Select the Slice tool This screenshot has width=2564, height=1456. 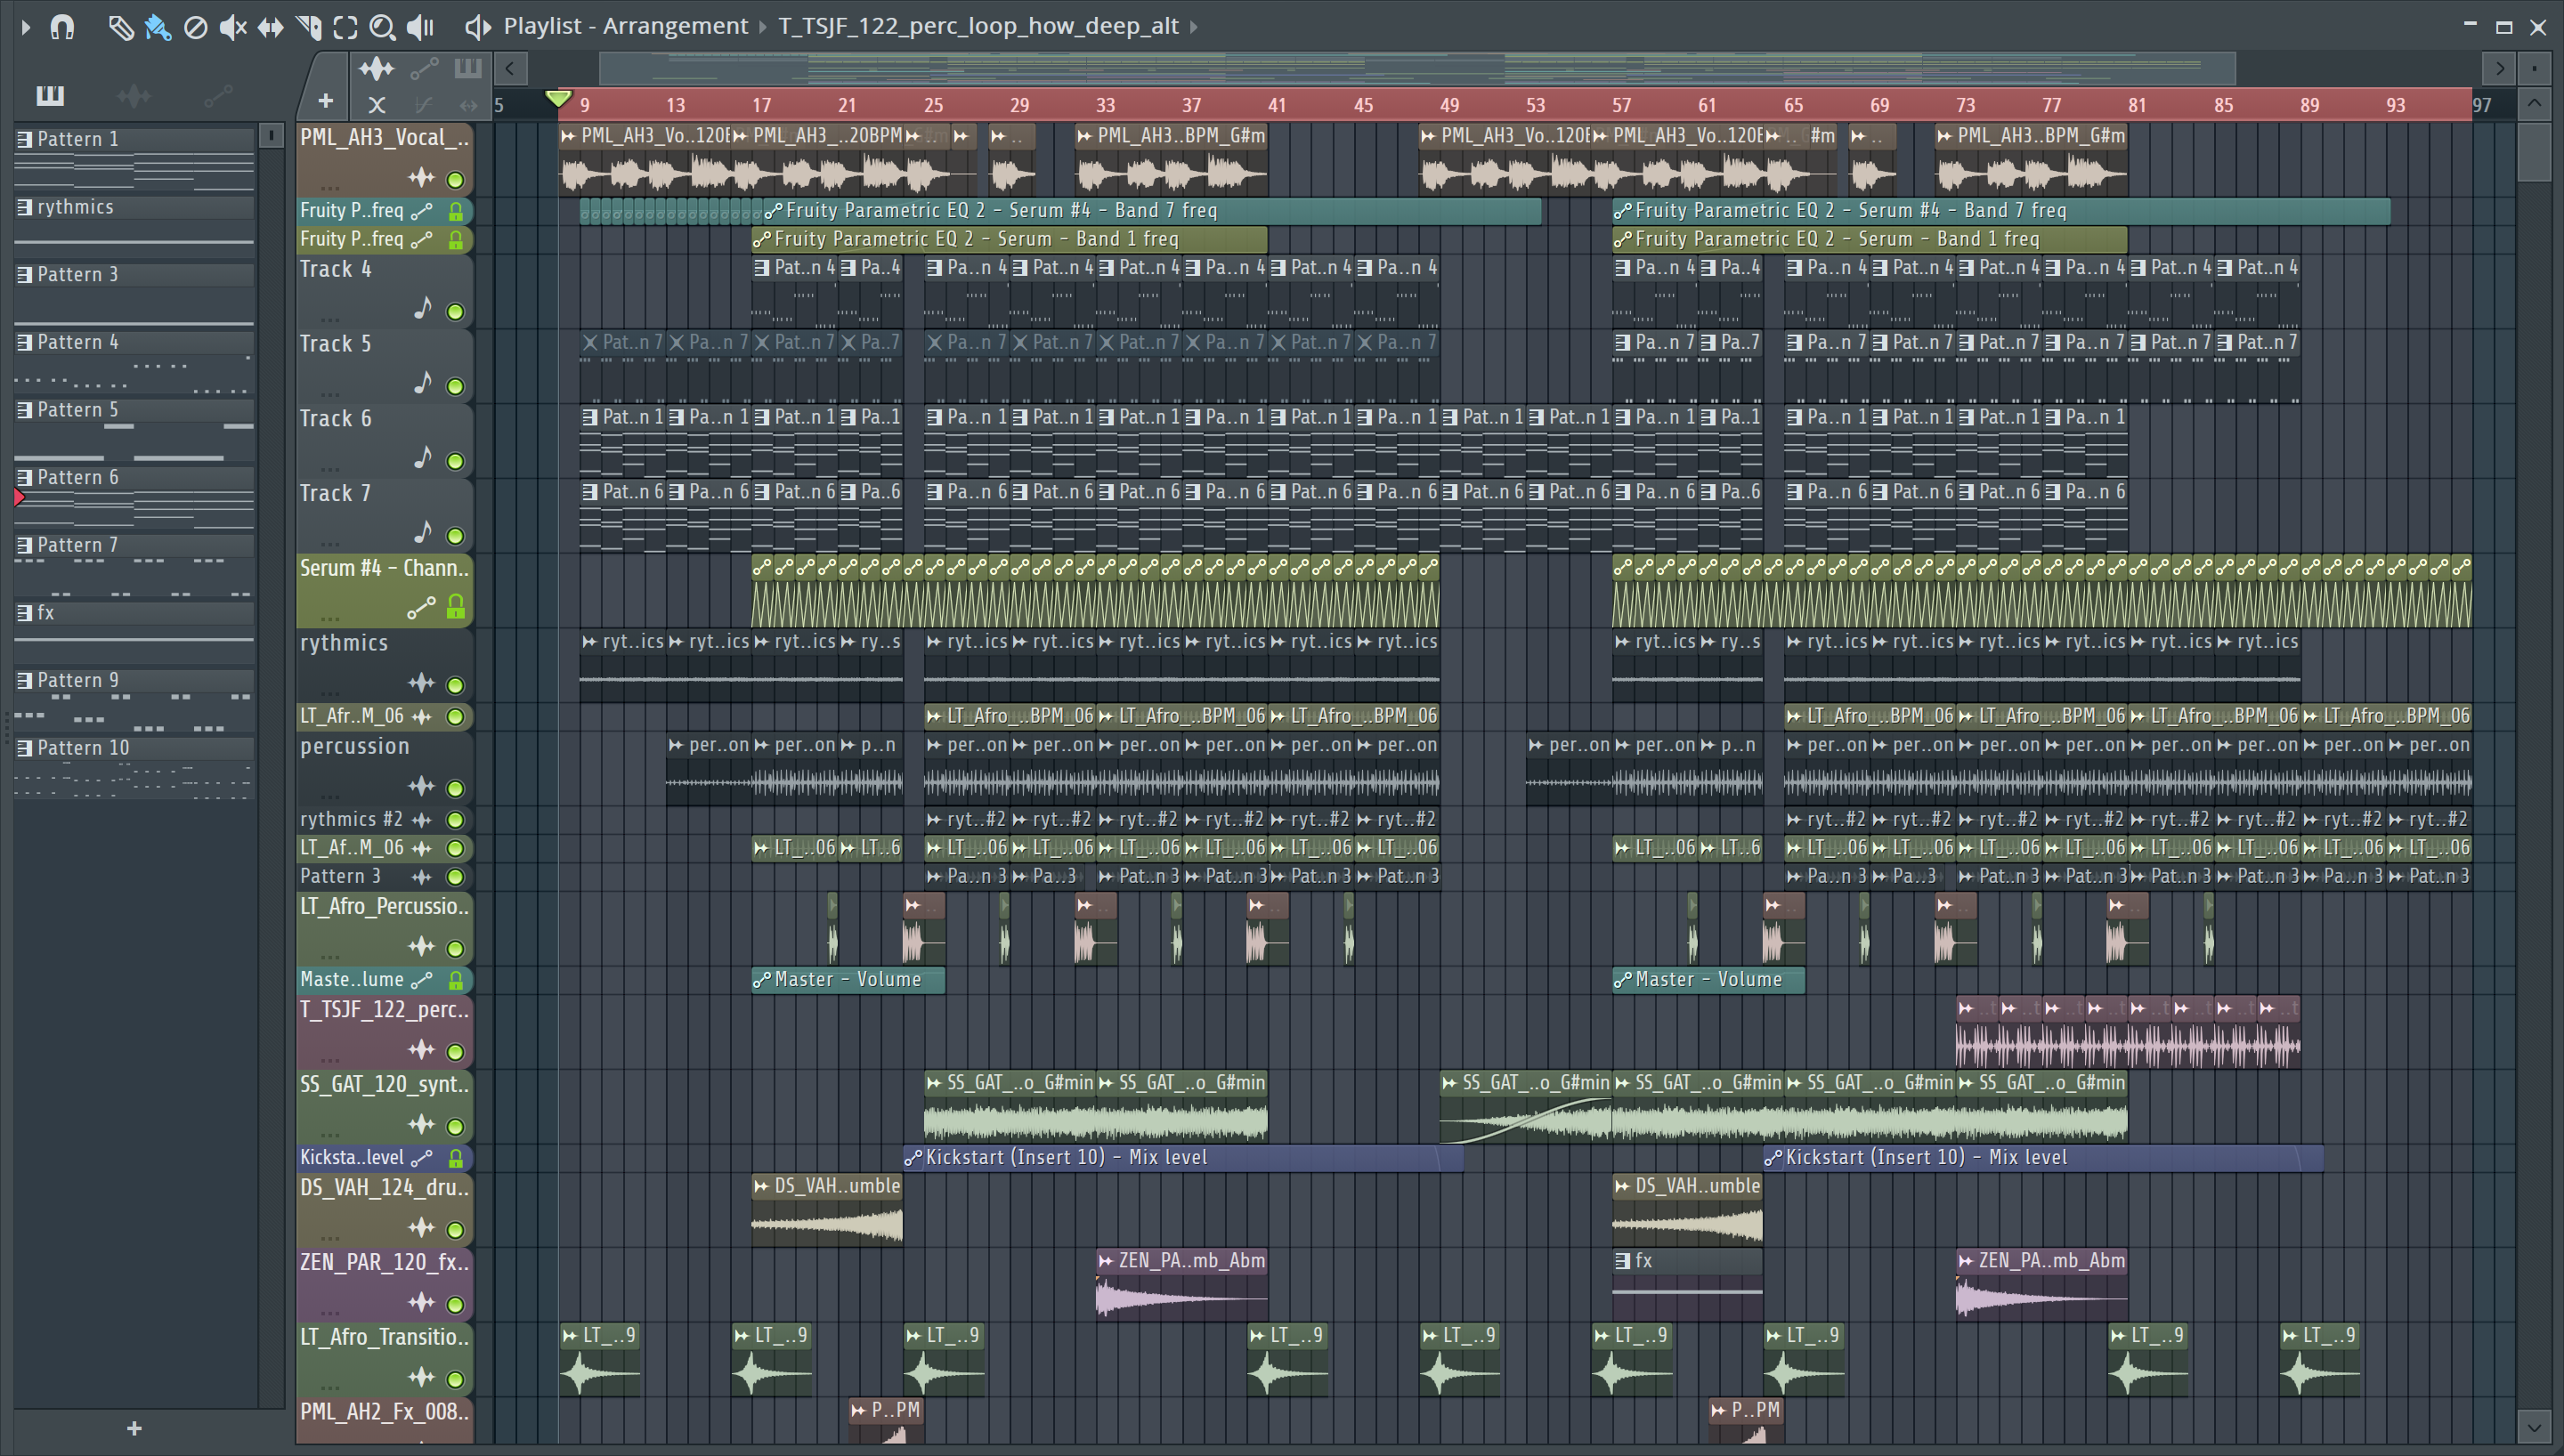pos(308,27)
